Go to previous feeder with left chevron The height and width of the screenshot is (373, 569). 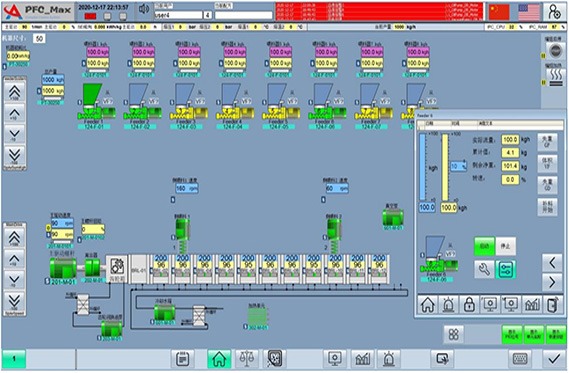click(552, 262)
